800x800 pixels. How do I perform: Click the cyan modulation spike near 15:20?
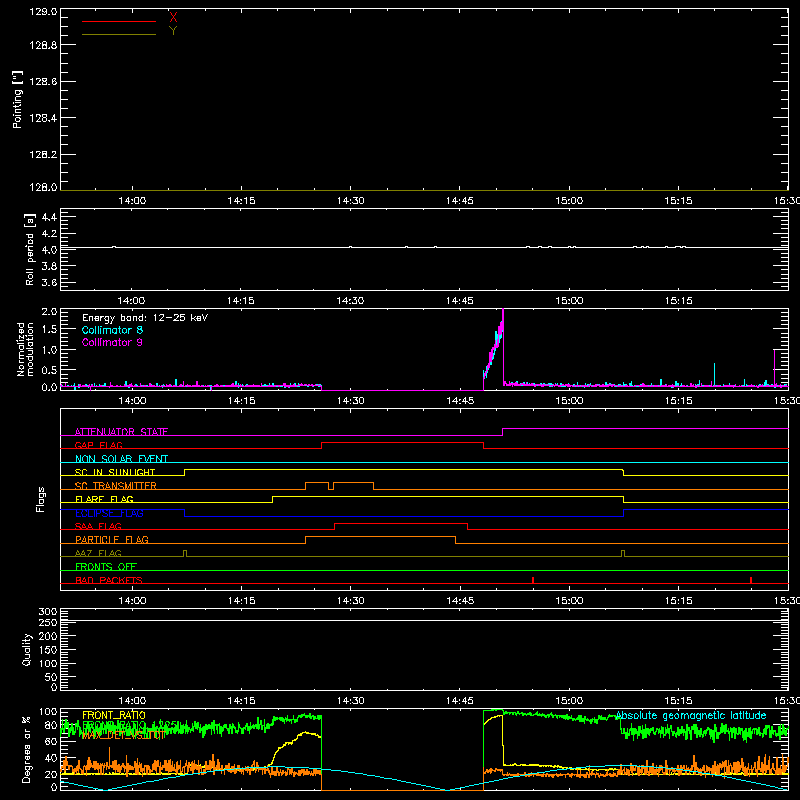(x=714, y=372)
